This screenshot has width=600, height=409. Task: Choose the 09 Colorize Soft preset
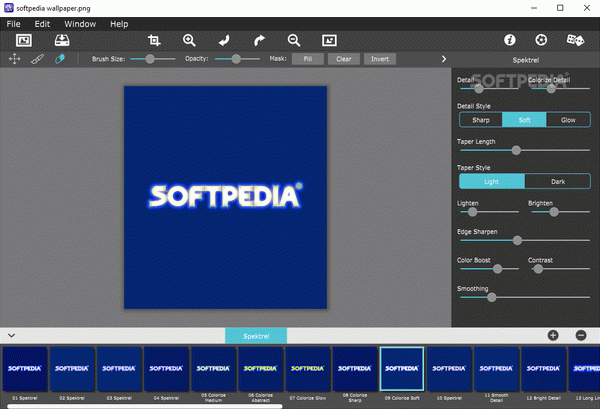tap(402, 369)
